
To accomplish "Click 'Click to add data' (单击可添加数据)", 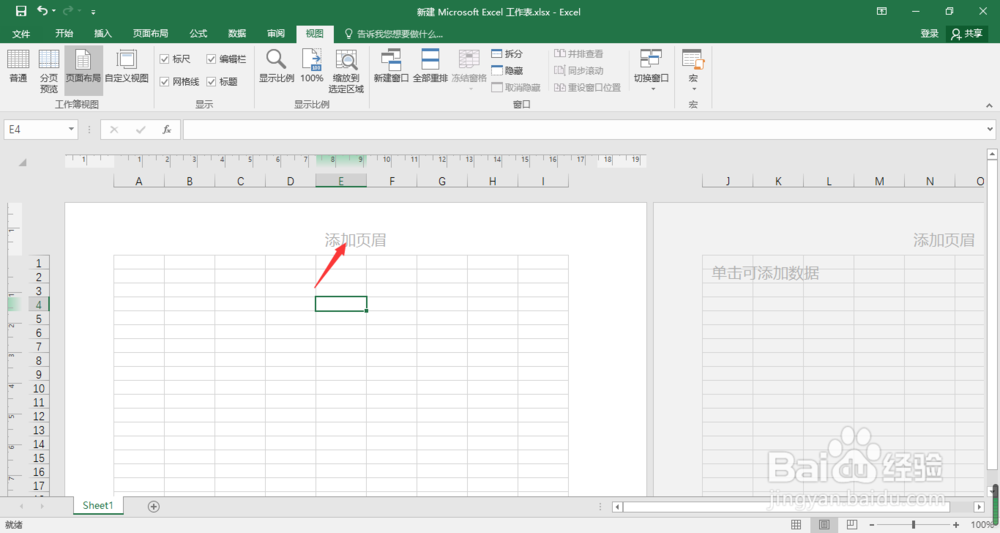I will coord(765,274).
